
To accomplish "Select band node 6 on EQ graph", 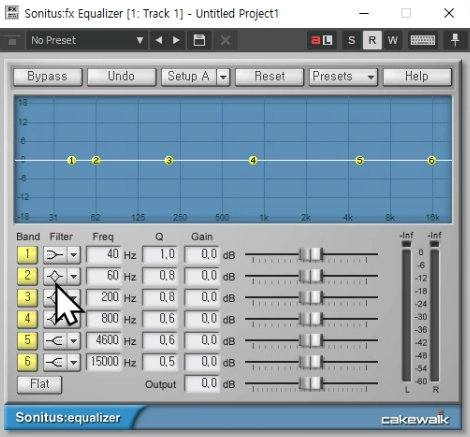I will tap(432, 161).
